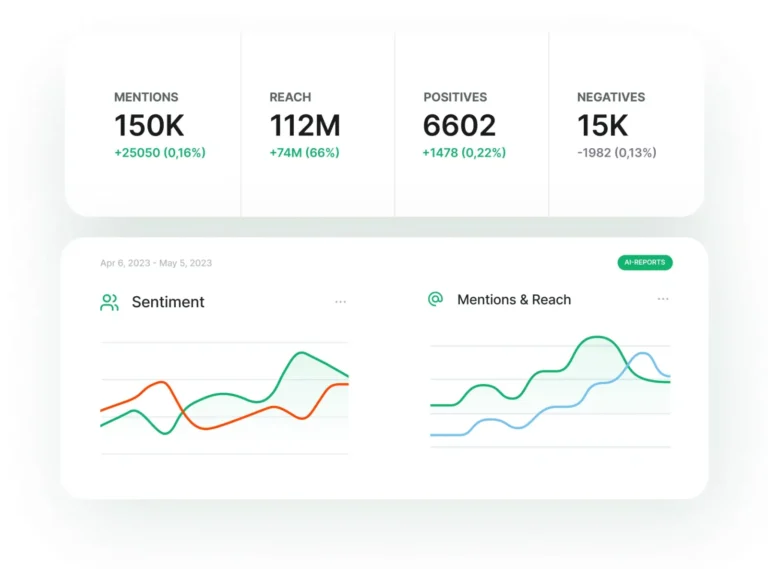768x569 pixels.
Task: Click the POSITIVES label
Action: (x=455, y=97)
